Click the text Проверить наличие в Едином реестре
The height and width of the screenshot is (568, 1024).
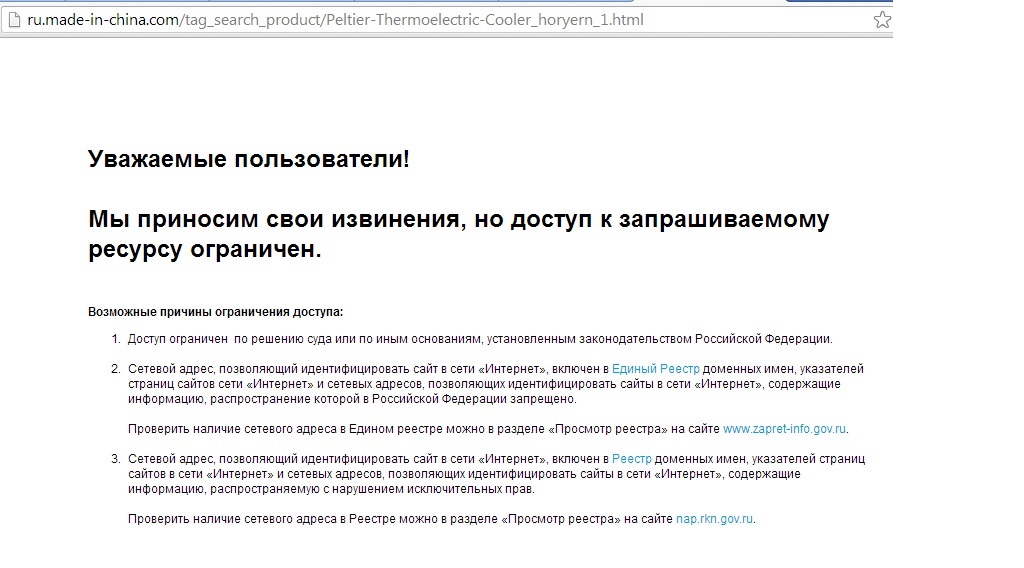(420, 429)
